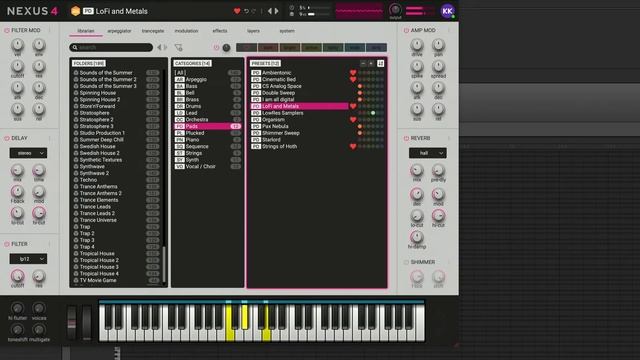640x360 pixels.
Task: Open the filter type dropdown showing lp12
Action: pos(28,259)
